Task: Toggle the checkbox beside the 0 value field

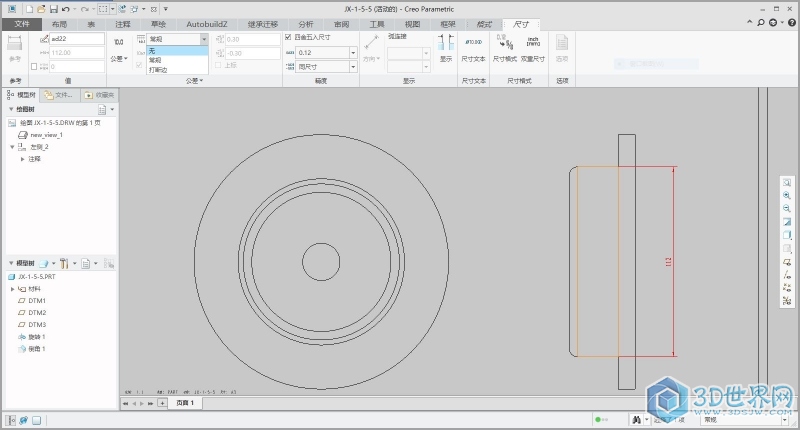Action: point(34,66)
